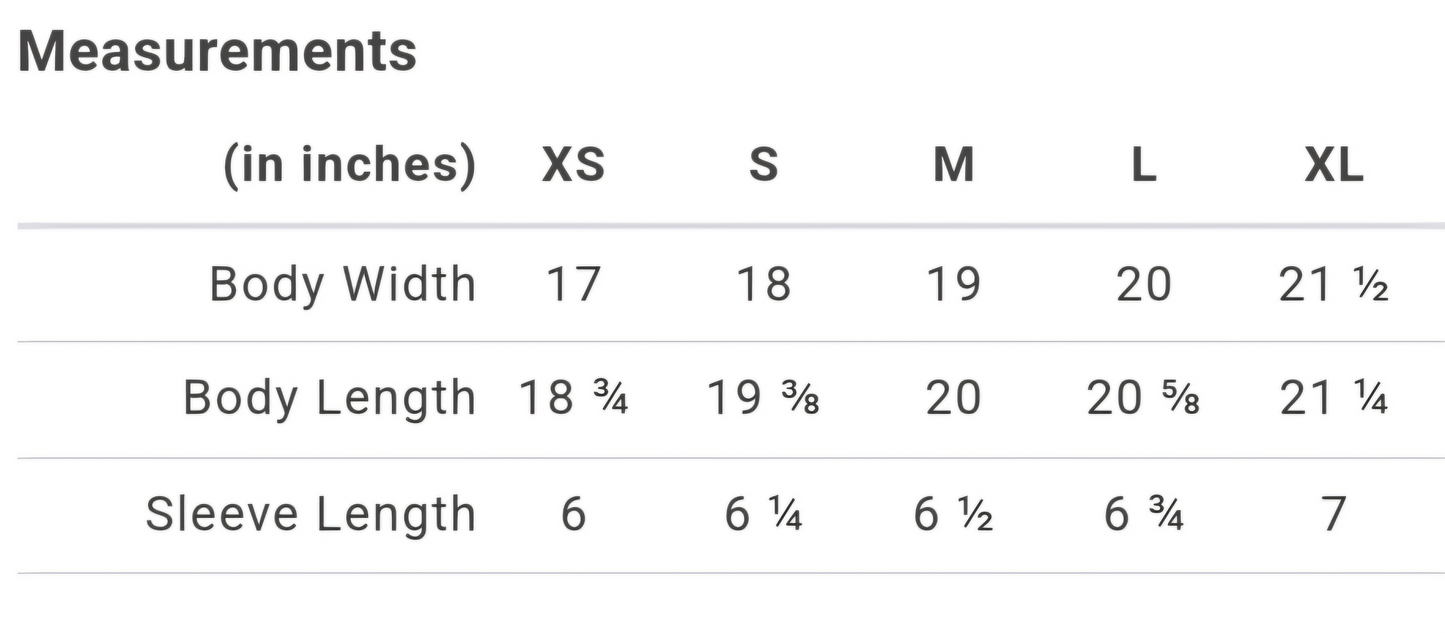Click the Body Length row label
1445x633 pixels.
(329, 399)
